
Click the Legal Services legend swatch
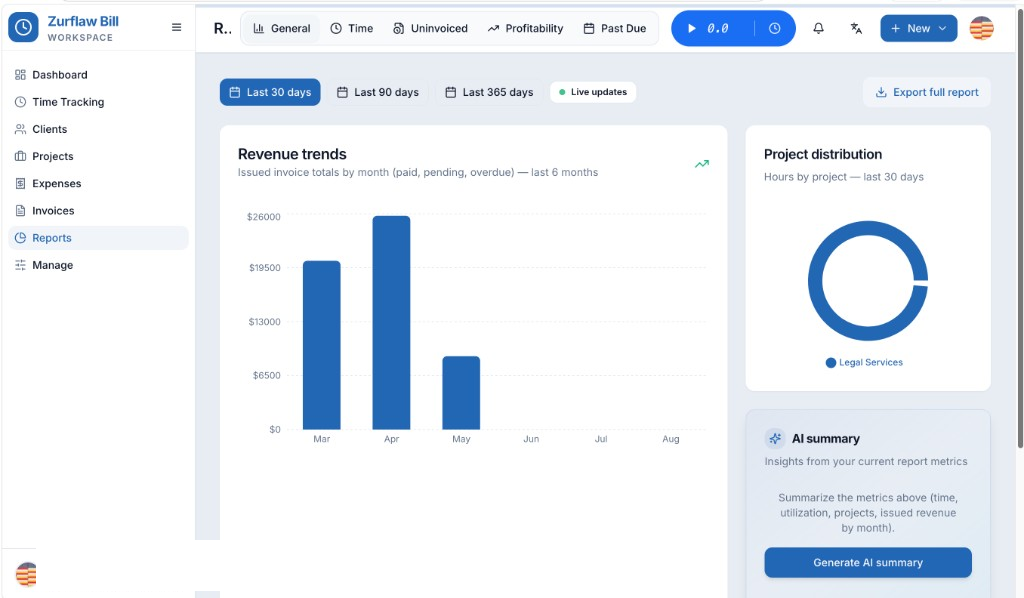[831, 363]
